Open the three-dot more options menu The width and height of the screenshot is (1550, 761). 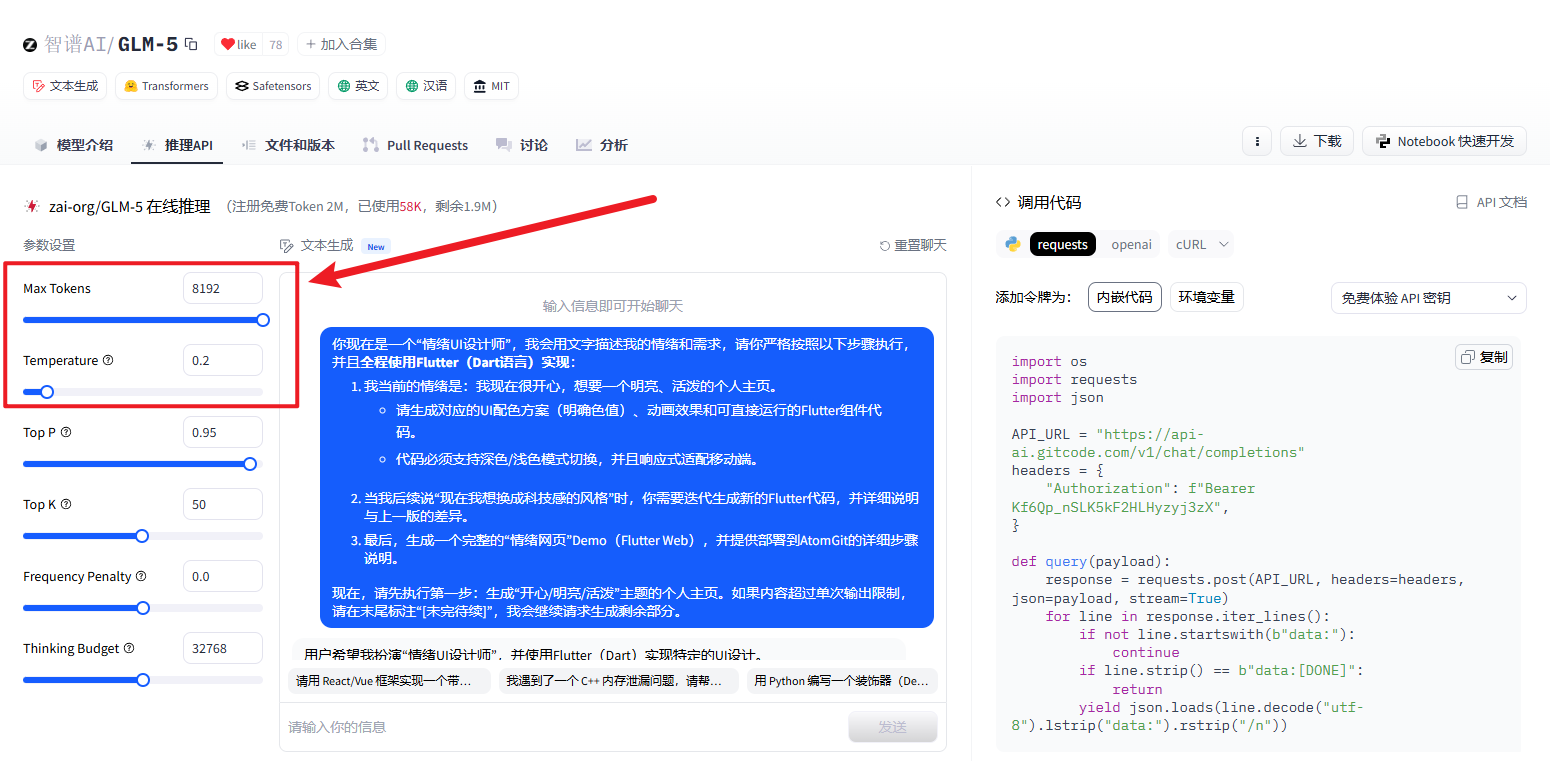tap(1257, 141)
